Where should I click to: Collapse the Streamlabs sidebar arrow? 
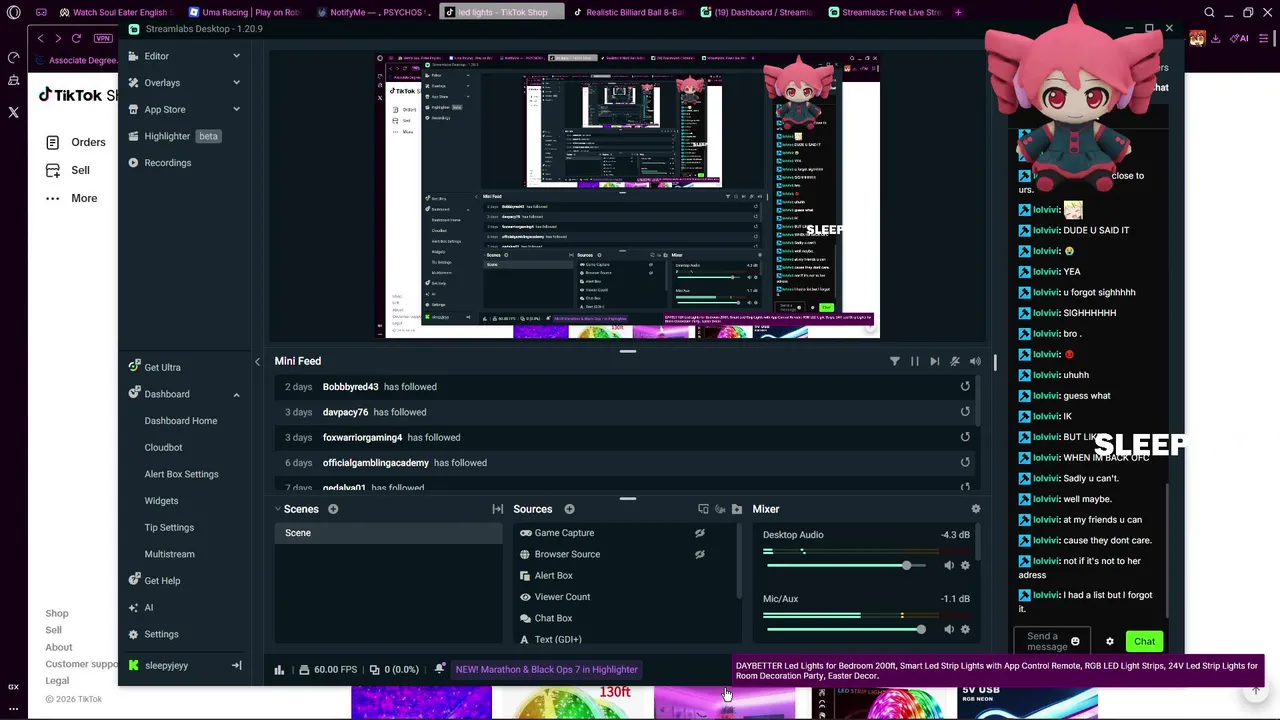click(257, 361)
